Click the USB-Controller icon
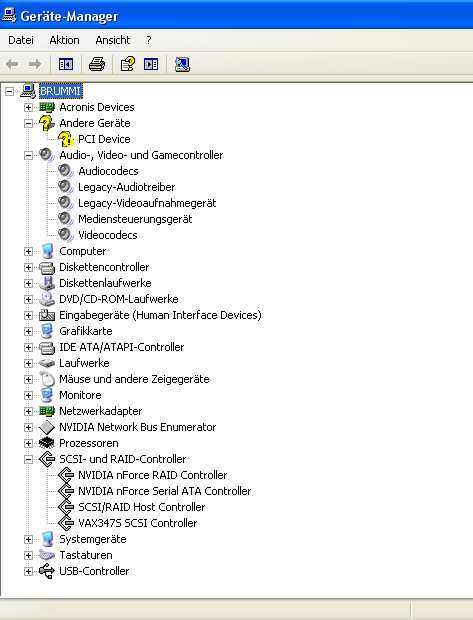Viewport: 473px width, 620px height. click(x=47, y=571)
